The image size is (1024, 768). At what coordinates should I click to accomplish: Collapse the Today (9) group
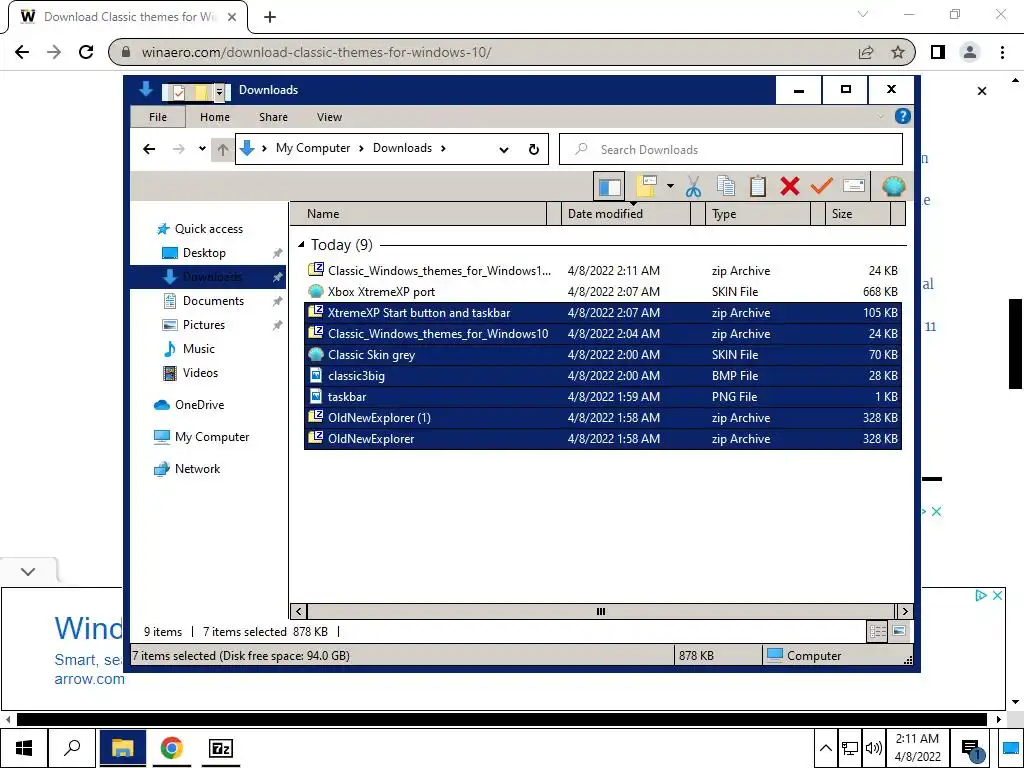(301, 244)
